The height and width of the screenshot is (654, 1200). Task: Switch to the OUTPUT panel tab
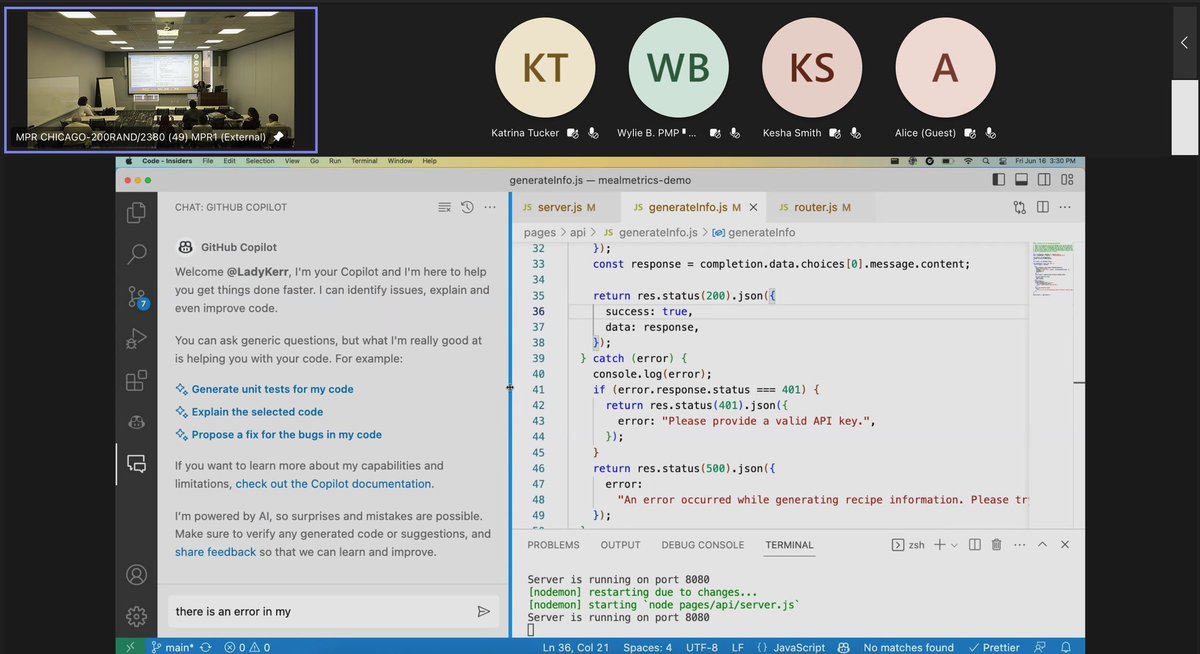point(620,545)
